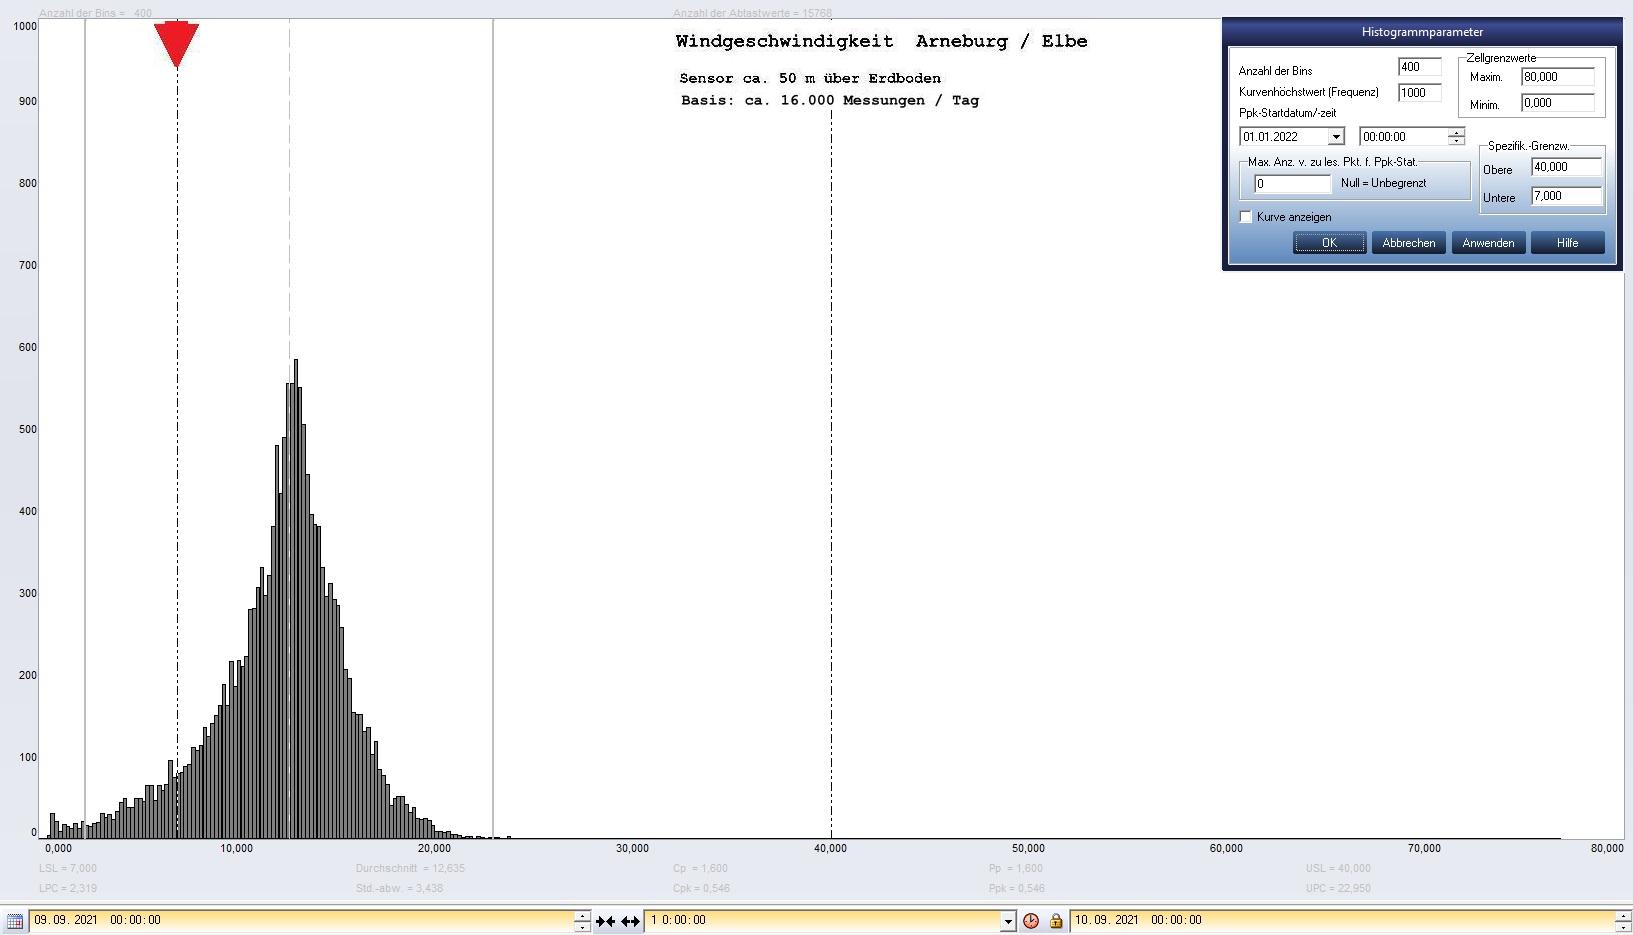Click the red clock icon in the time bar
This screenshot has height=935, width=1633.
tap(1031, 921)
